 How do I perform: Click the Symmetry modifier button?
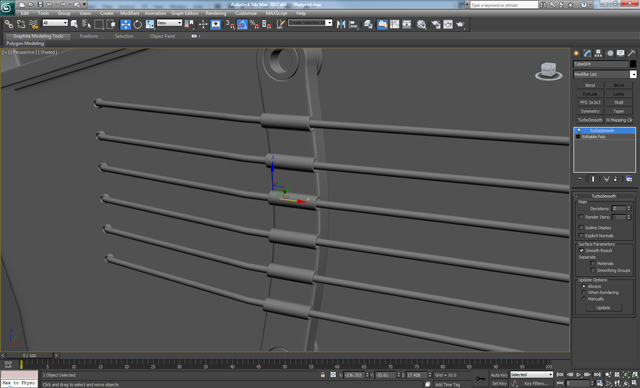coord(590,111)
